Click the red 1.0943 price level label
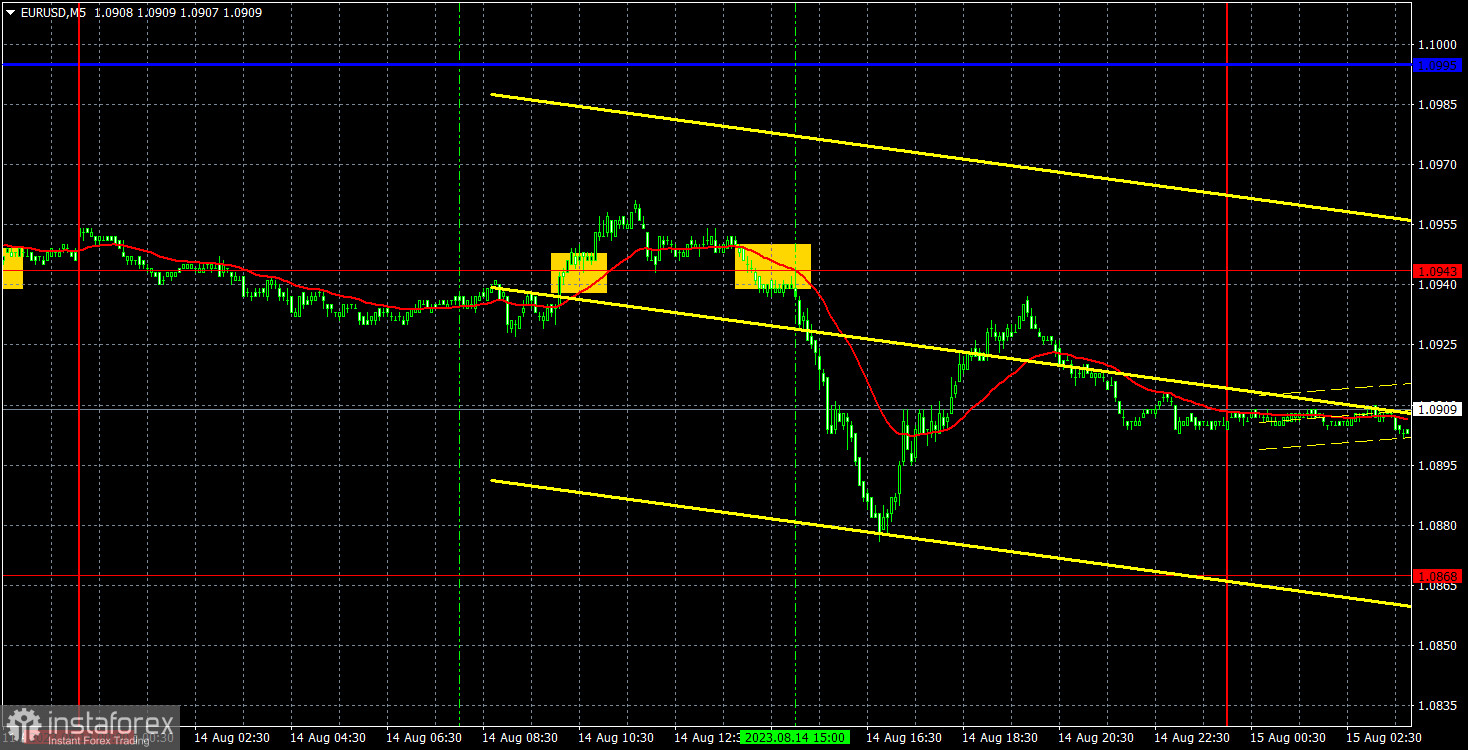 pos(1437,271)
